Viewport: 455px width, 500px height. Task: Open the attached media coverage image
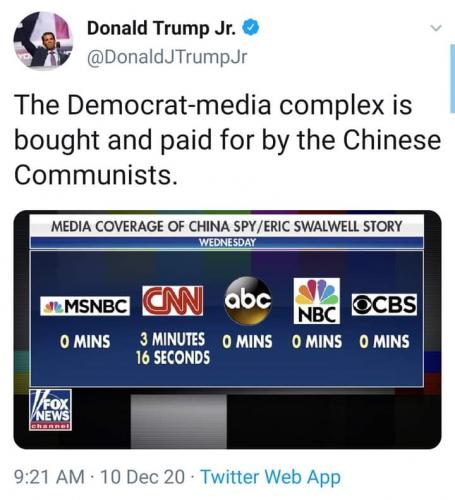point(227,330)
